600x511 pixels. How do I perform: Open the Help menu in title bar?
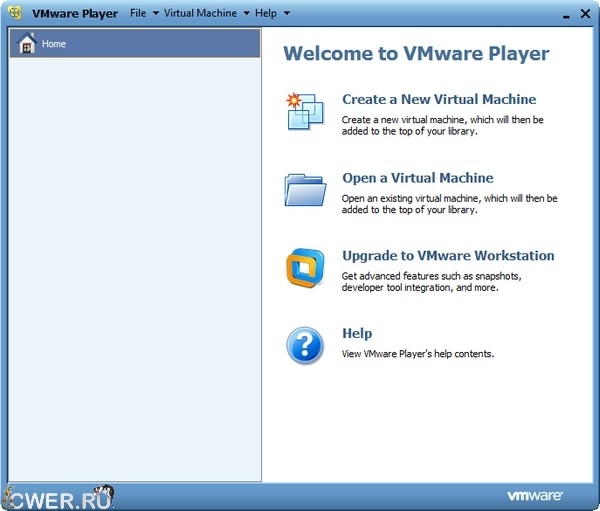point(266,14)
